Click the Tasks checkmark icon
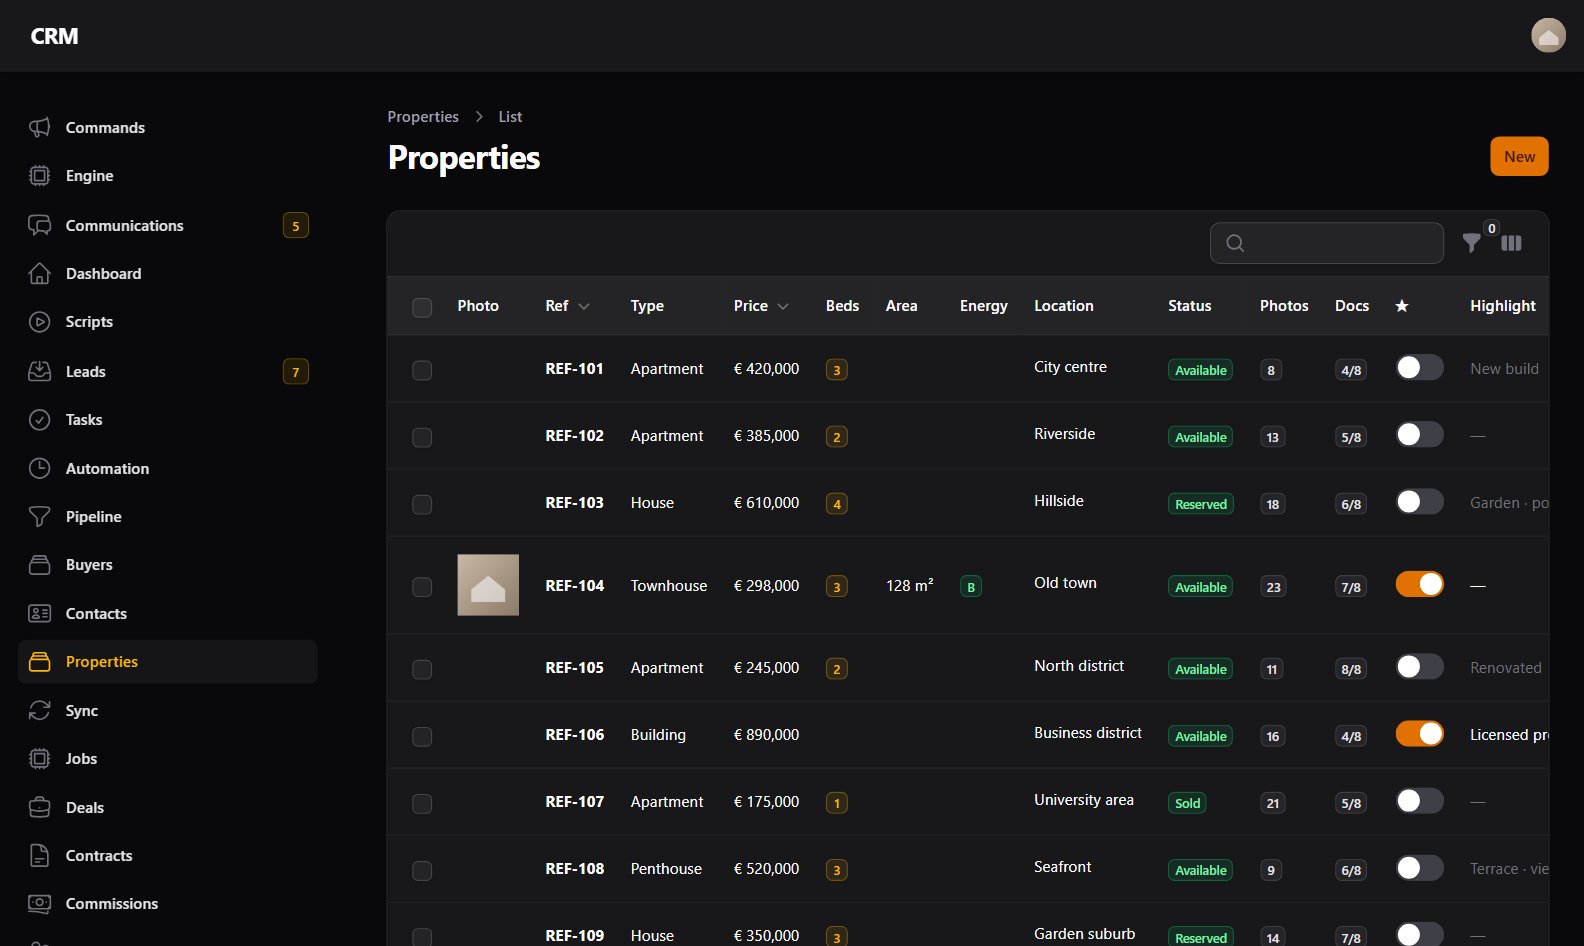Screen dimensions: 1584x946 [x=39, y=419]
